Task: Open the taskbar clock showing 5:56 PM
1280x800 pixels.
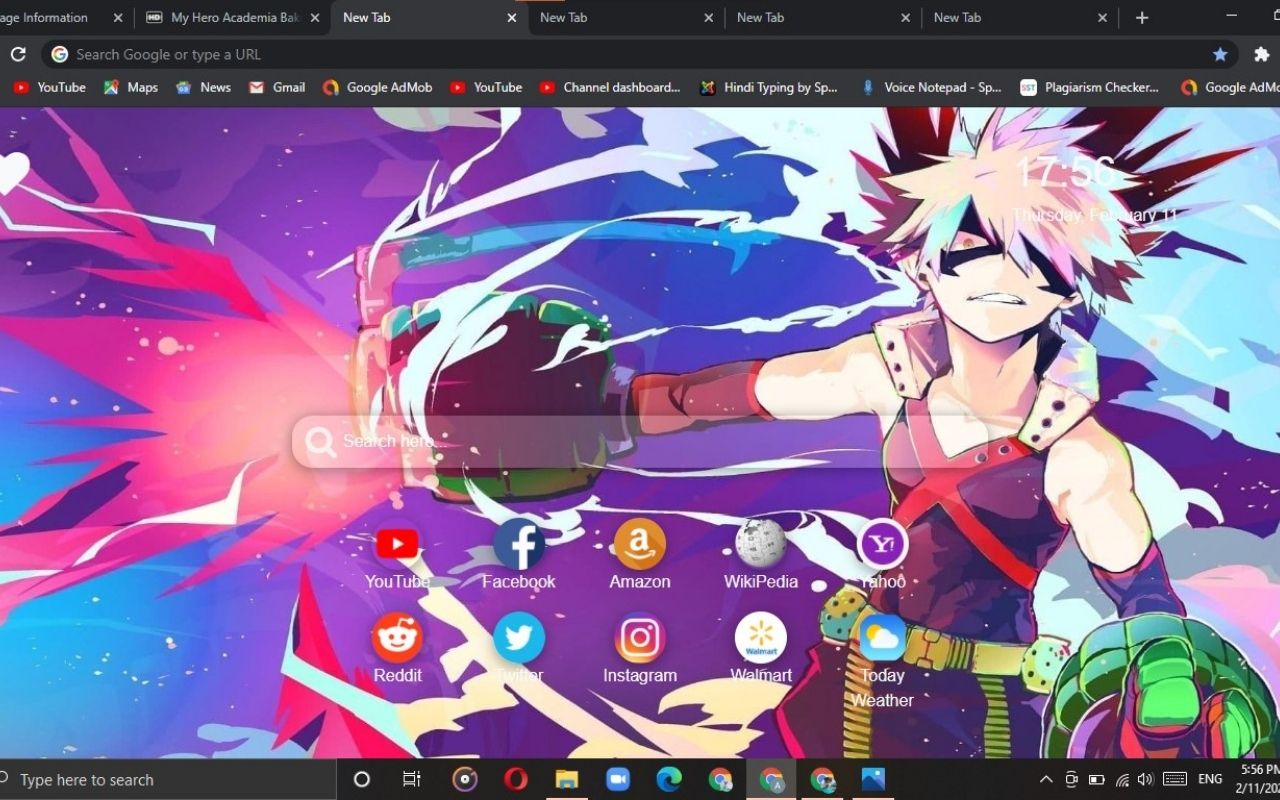Action: tap(1258, 780)
